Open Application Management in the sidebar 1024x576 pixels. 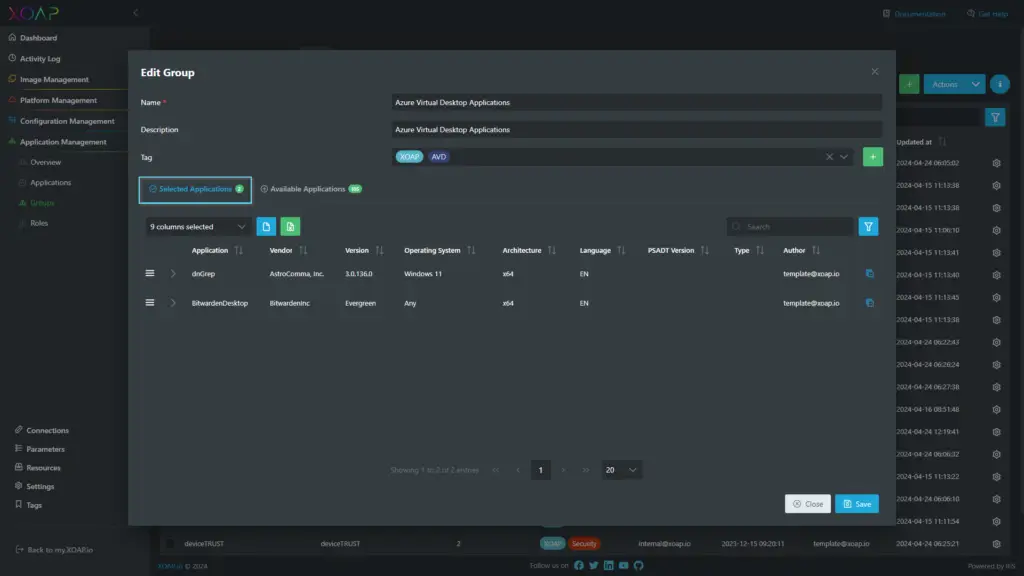[x=63, y=142]
